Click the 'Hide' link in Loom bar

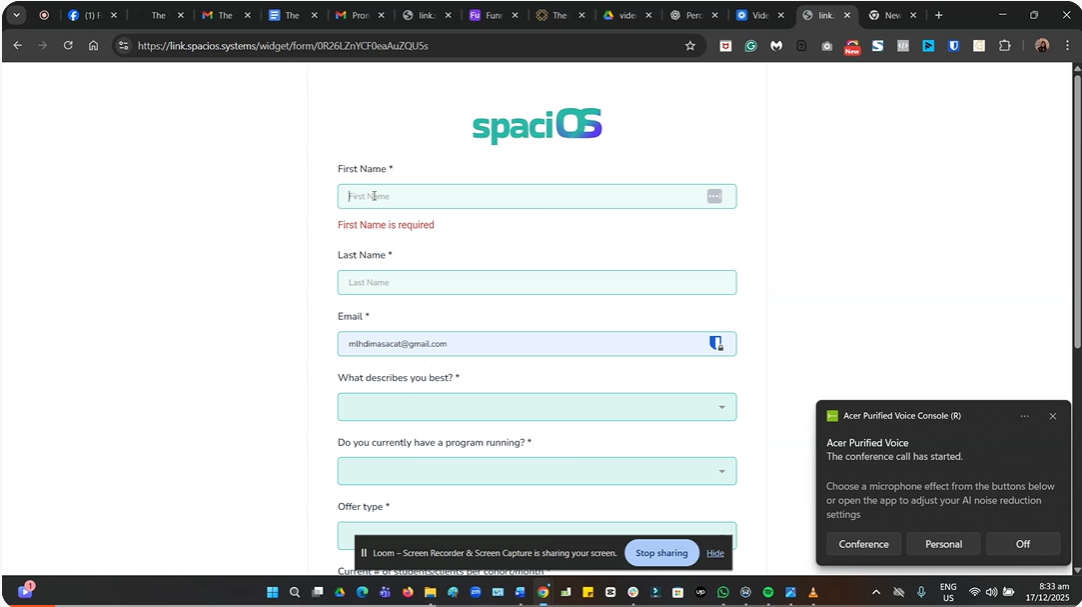click(715, 553)
